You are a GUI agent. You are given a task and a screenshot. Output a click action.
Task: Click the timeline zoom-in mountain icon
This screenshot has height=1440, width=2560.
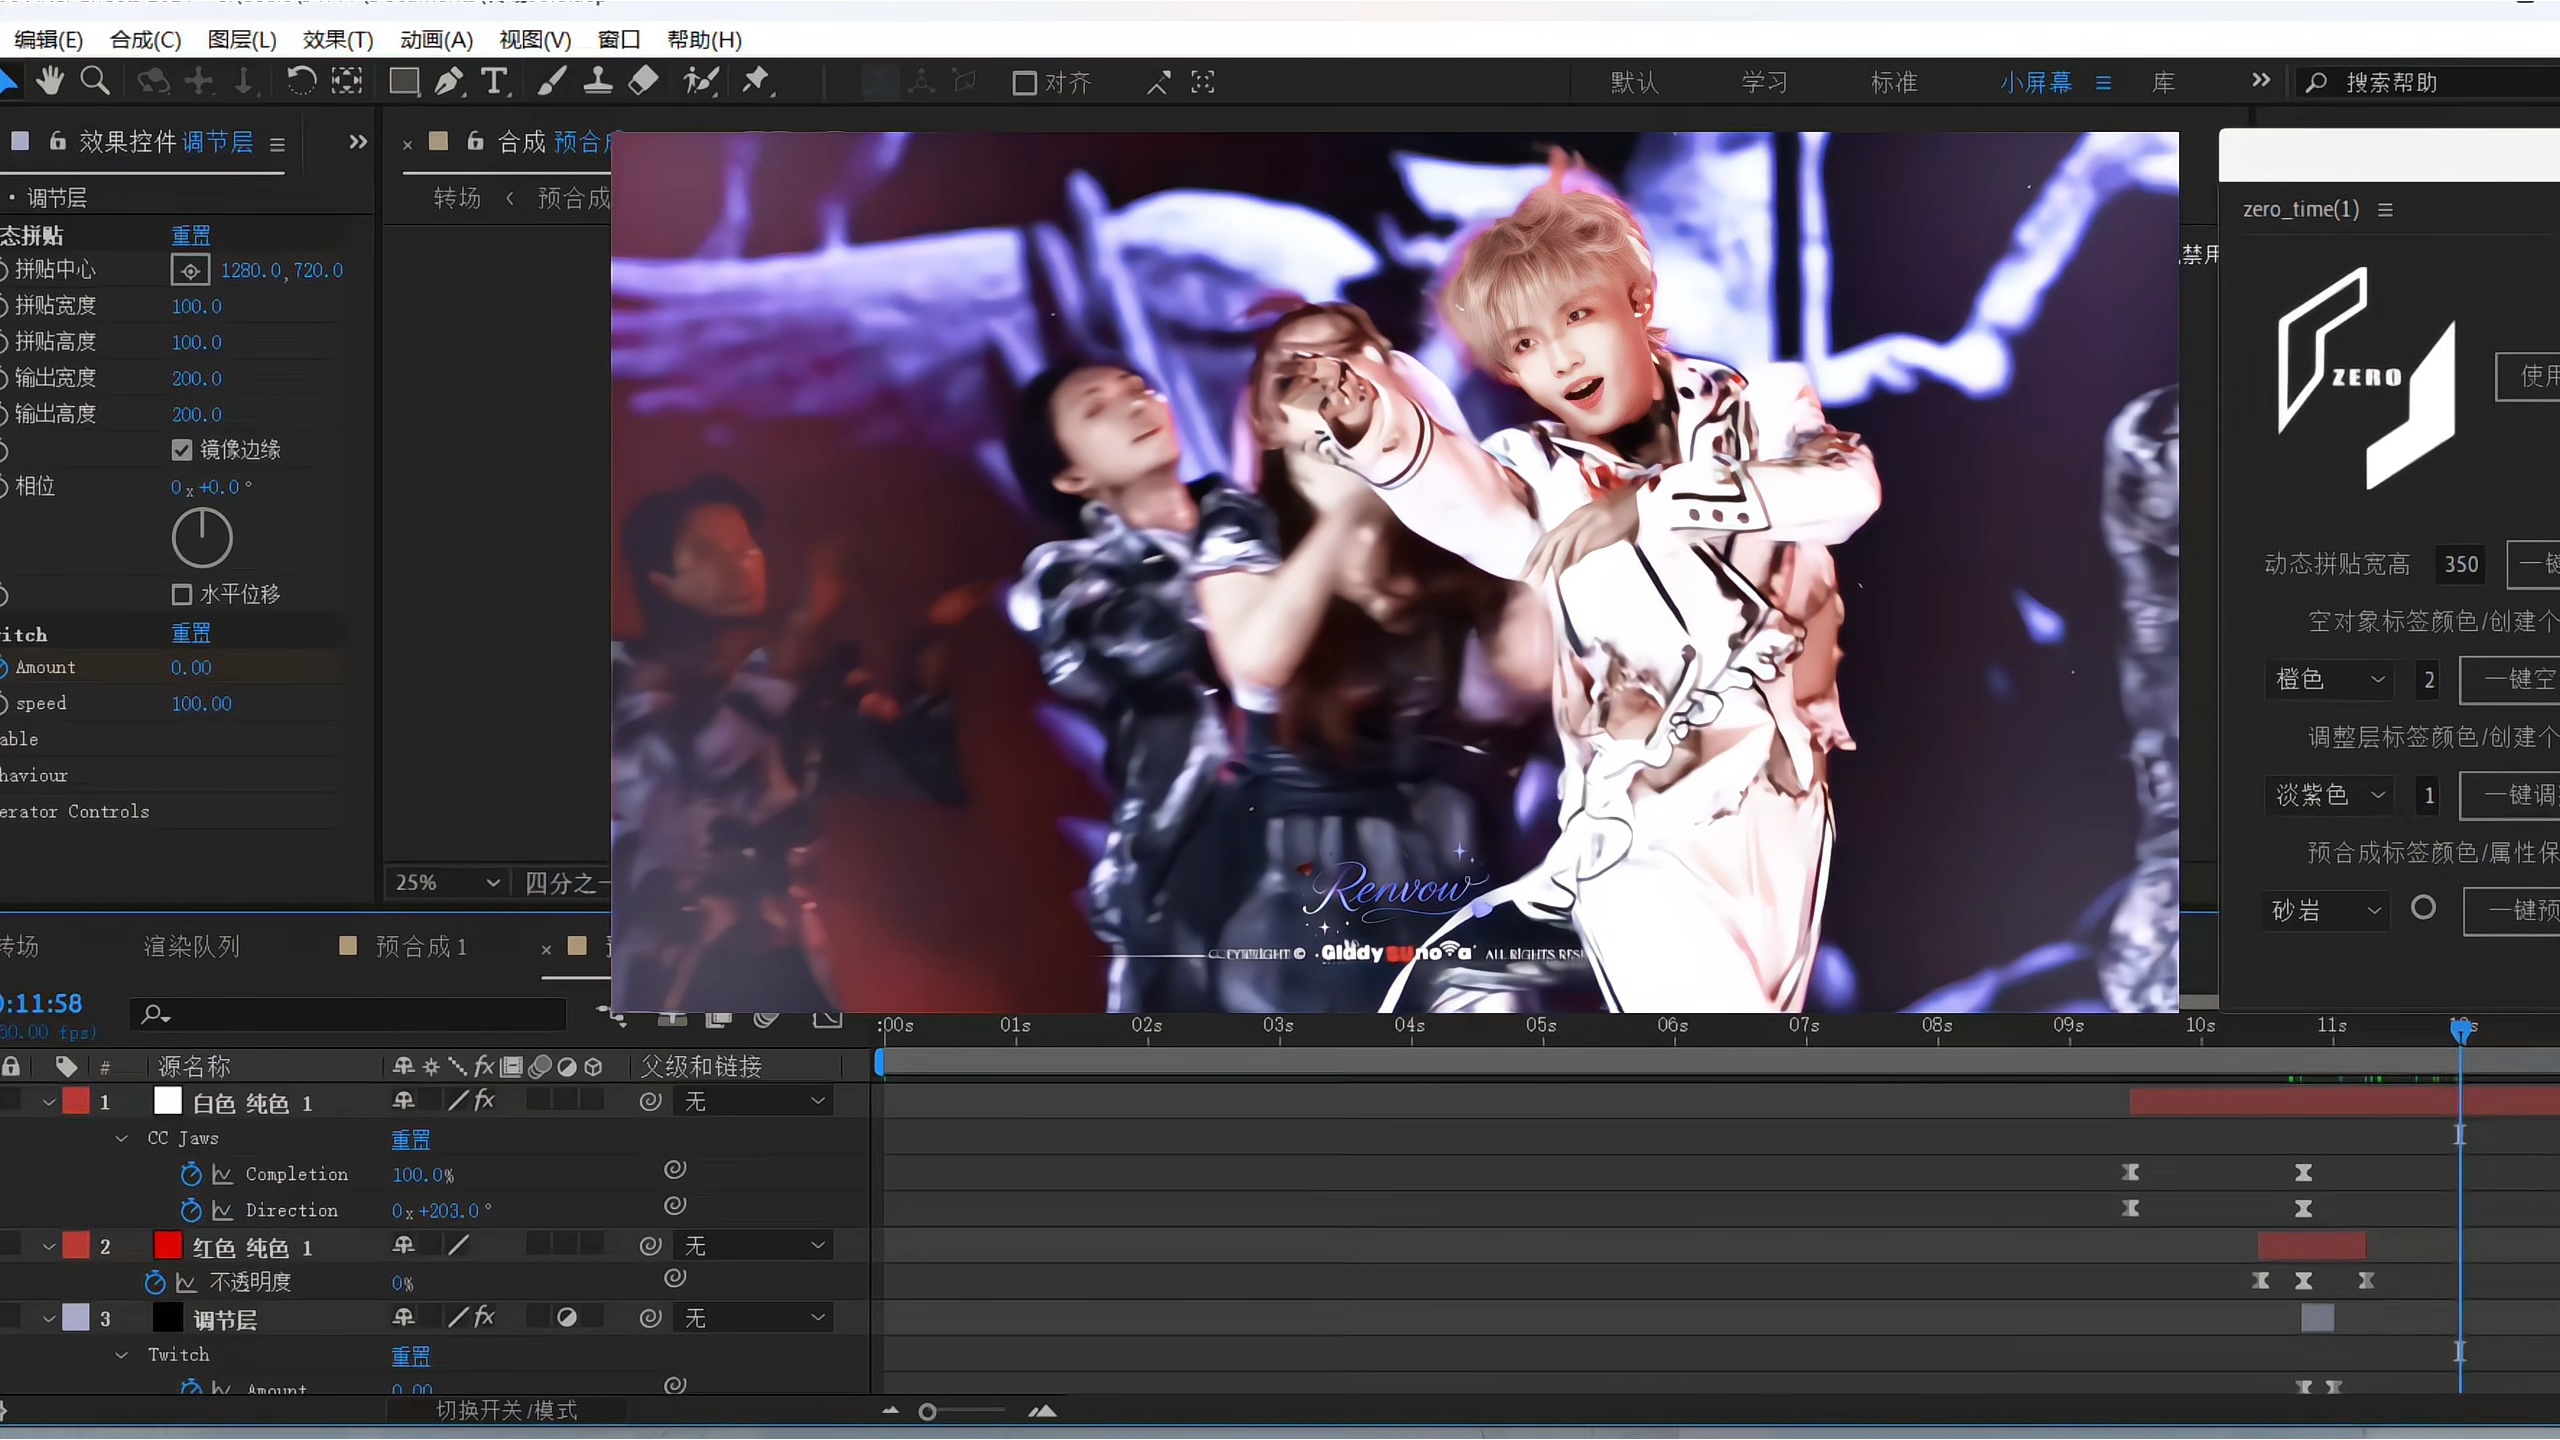click(x=1042, y=1411)
